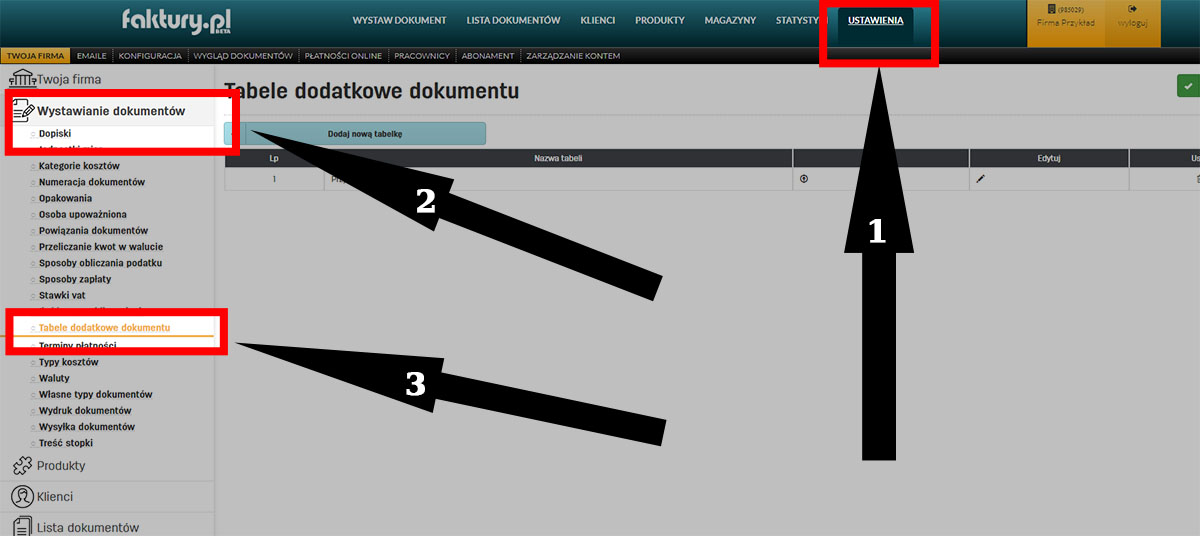
Task: Click the green checkmark button
Action: 1188,86
